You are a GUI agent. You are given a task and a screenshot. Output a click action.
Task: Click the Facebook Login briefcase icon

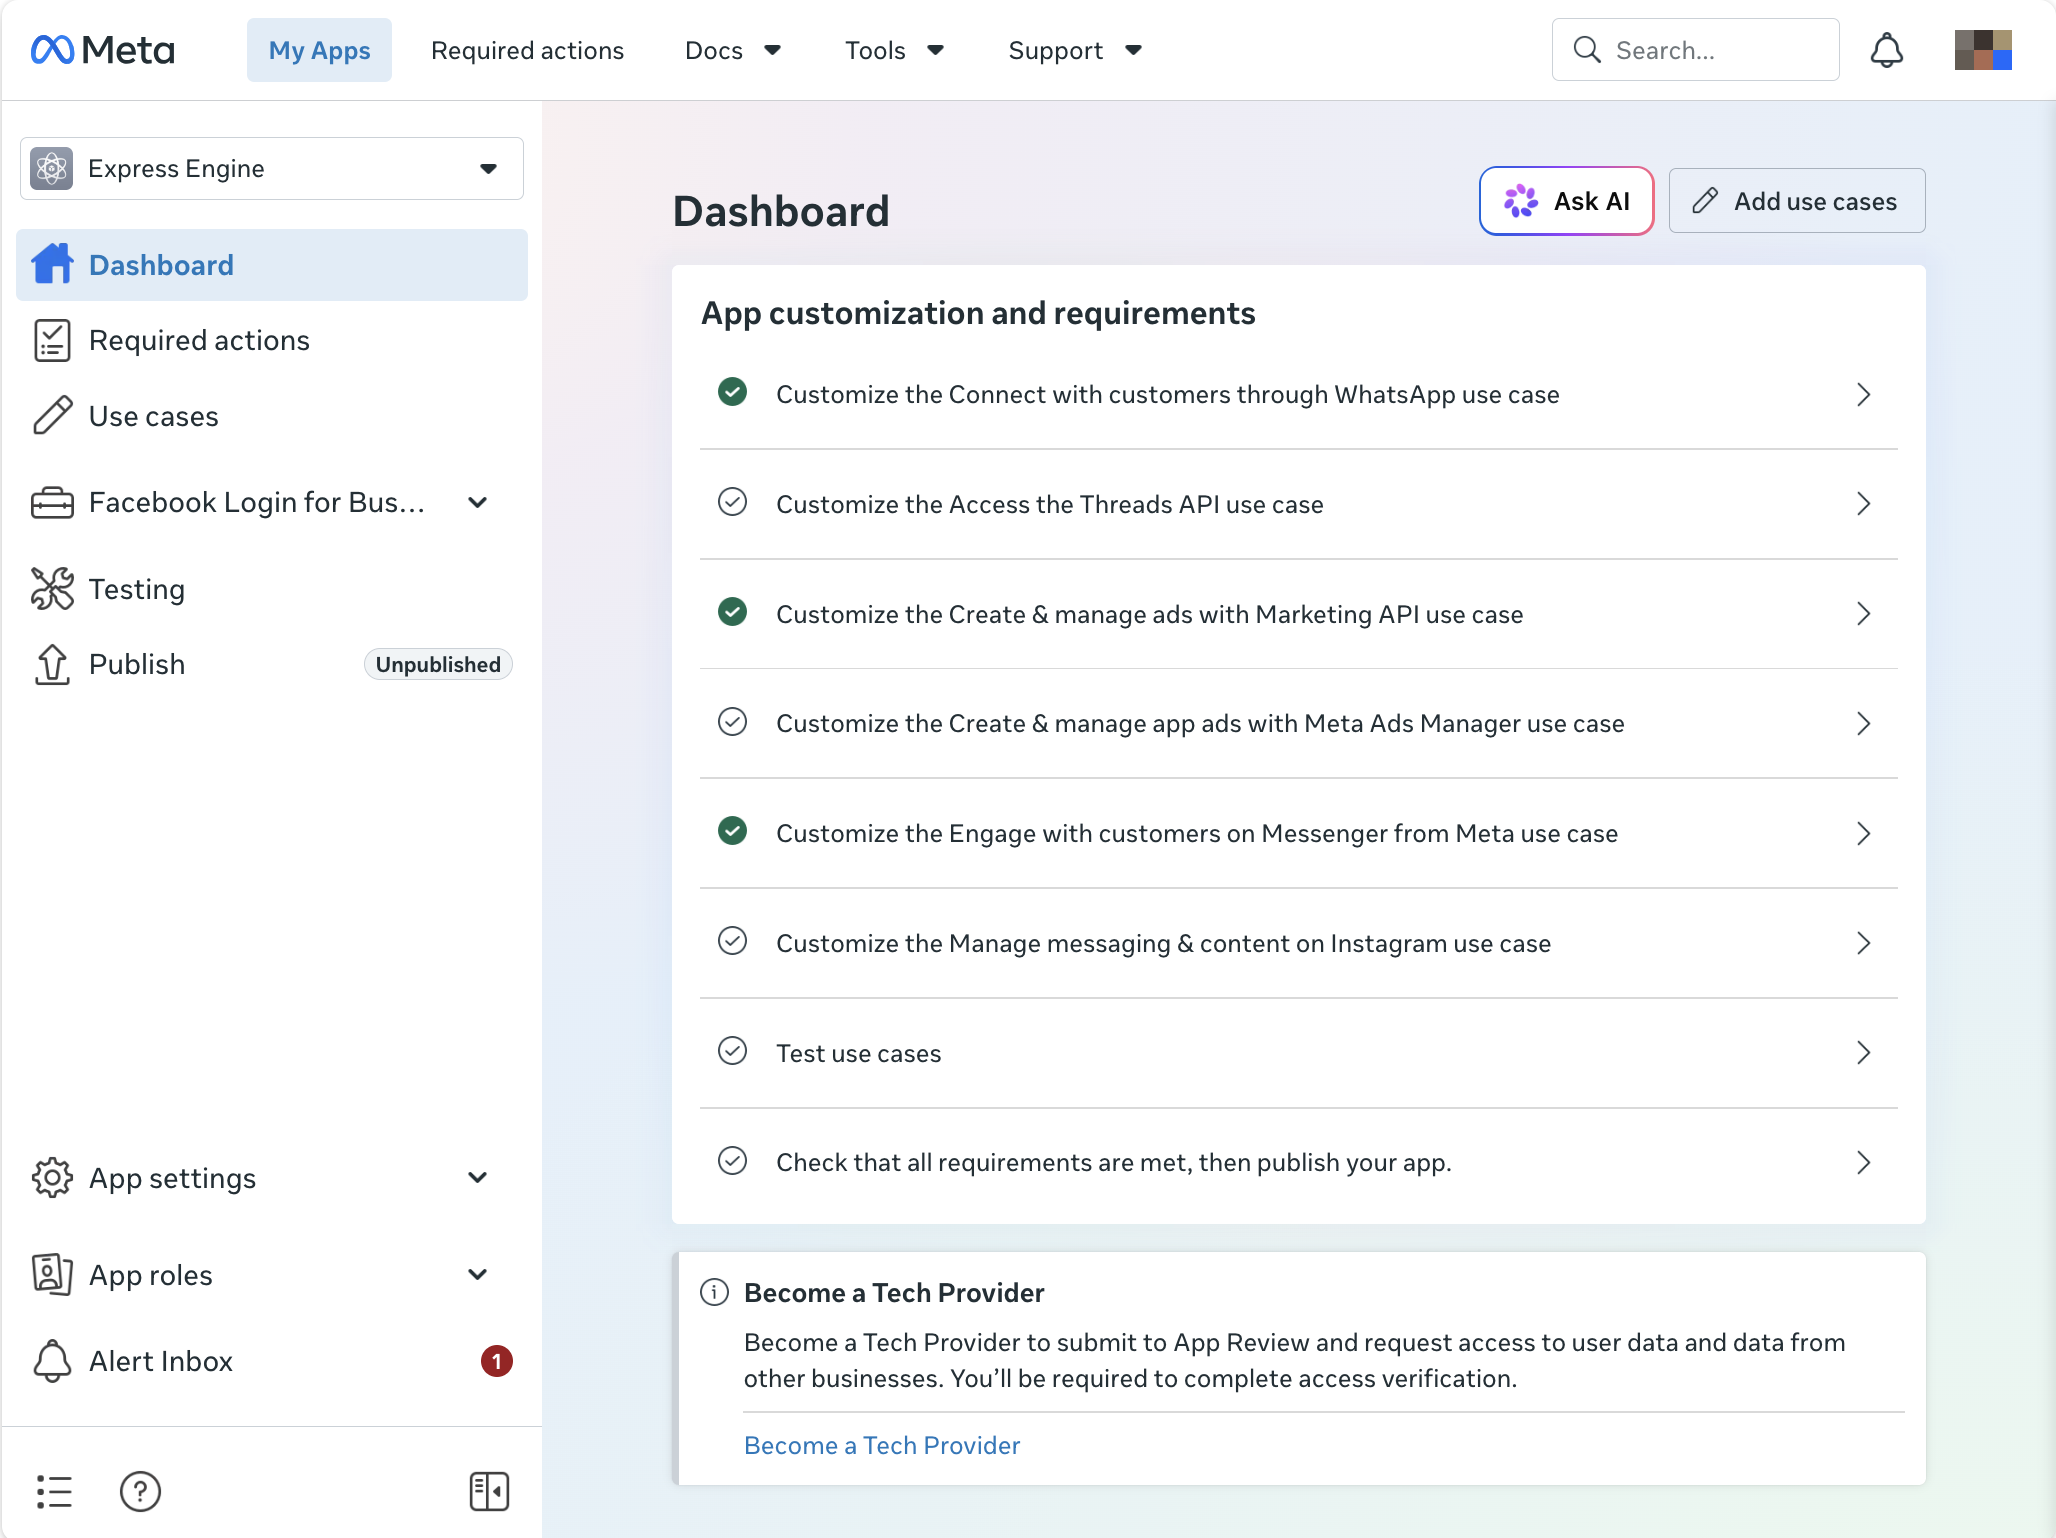point(52,502)
